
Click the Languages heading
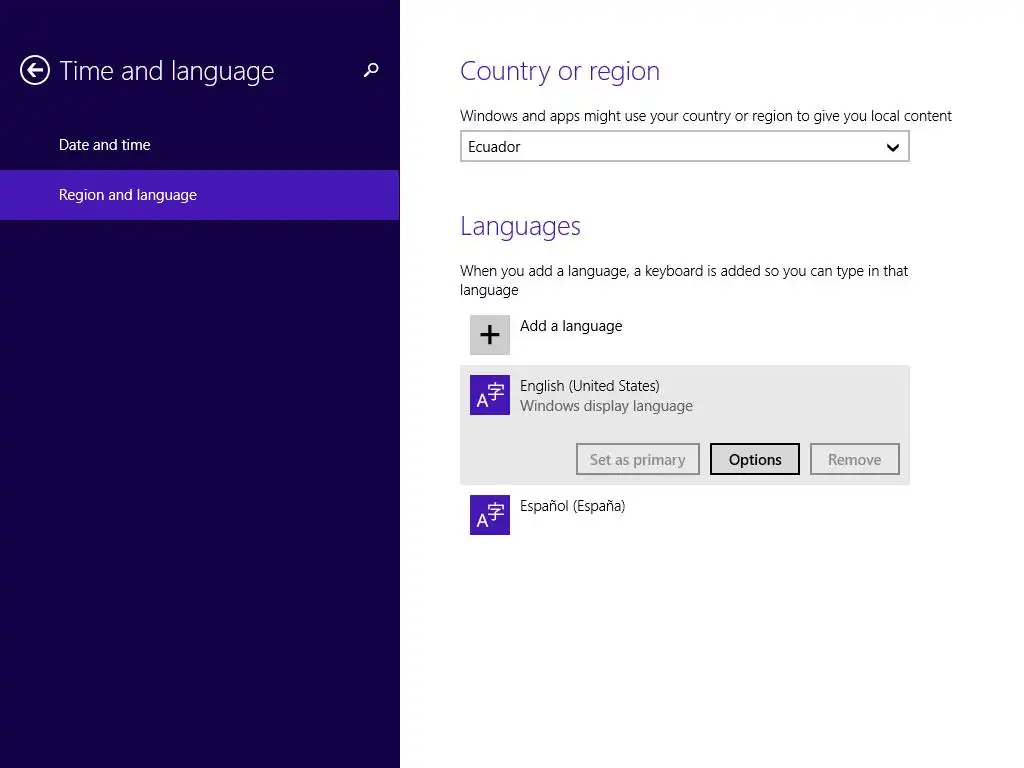point(520,227)
